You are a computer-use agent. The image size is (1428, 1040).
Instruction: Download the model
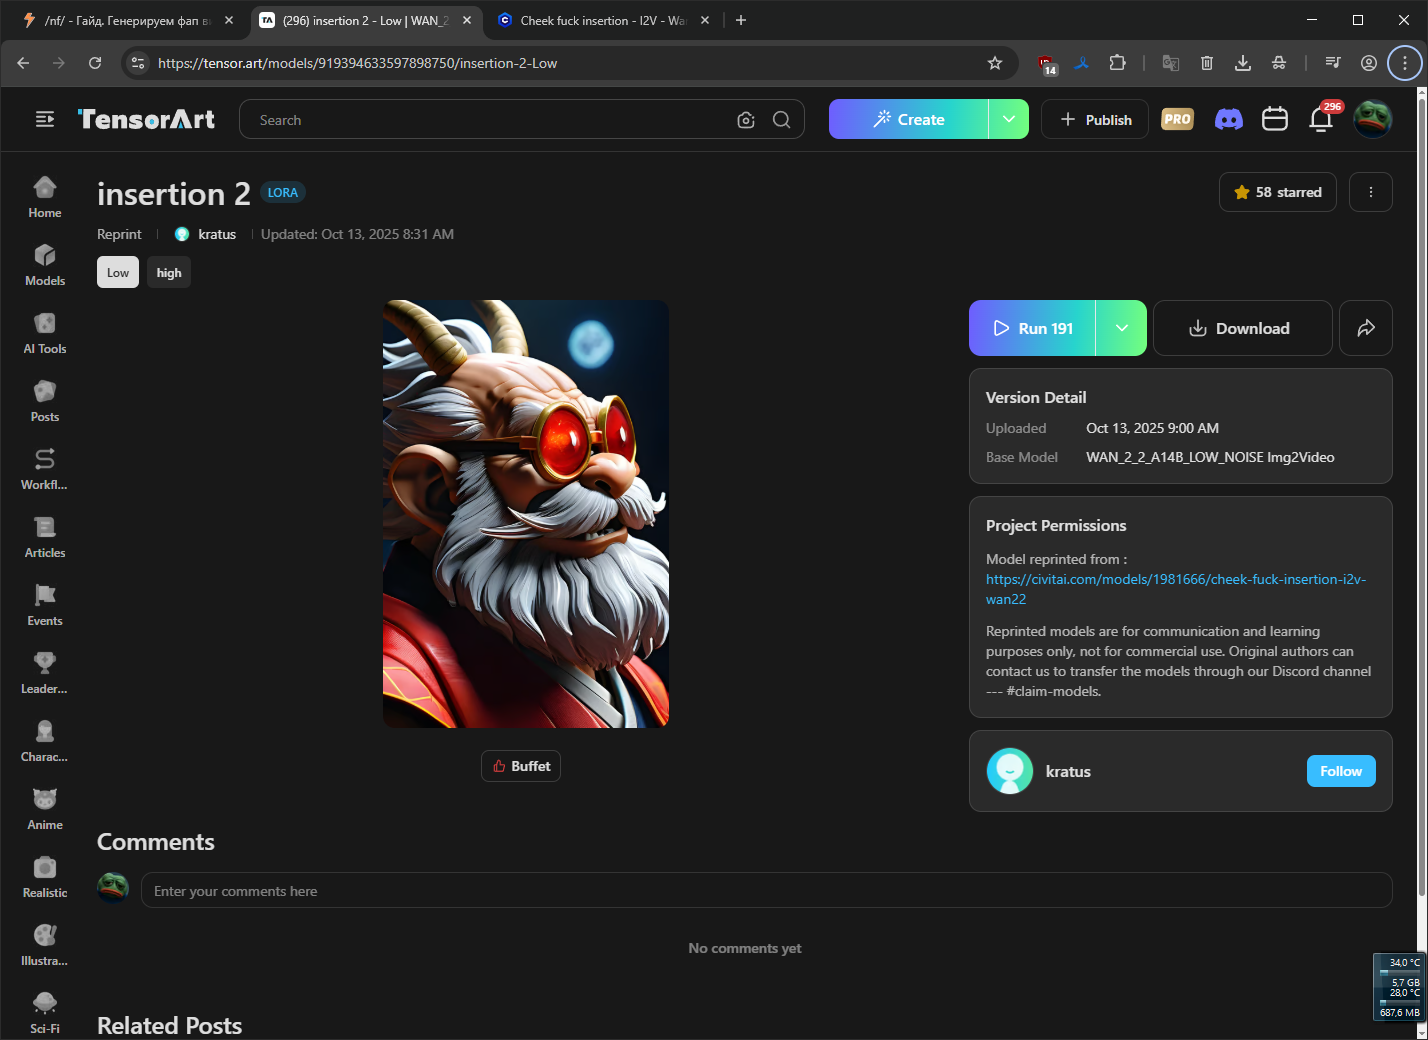click(1243, 328)
